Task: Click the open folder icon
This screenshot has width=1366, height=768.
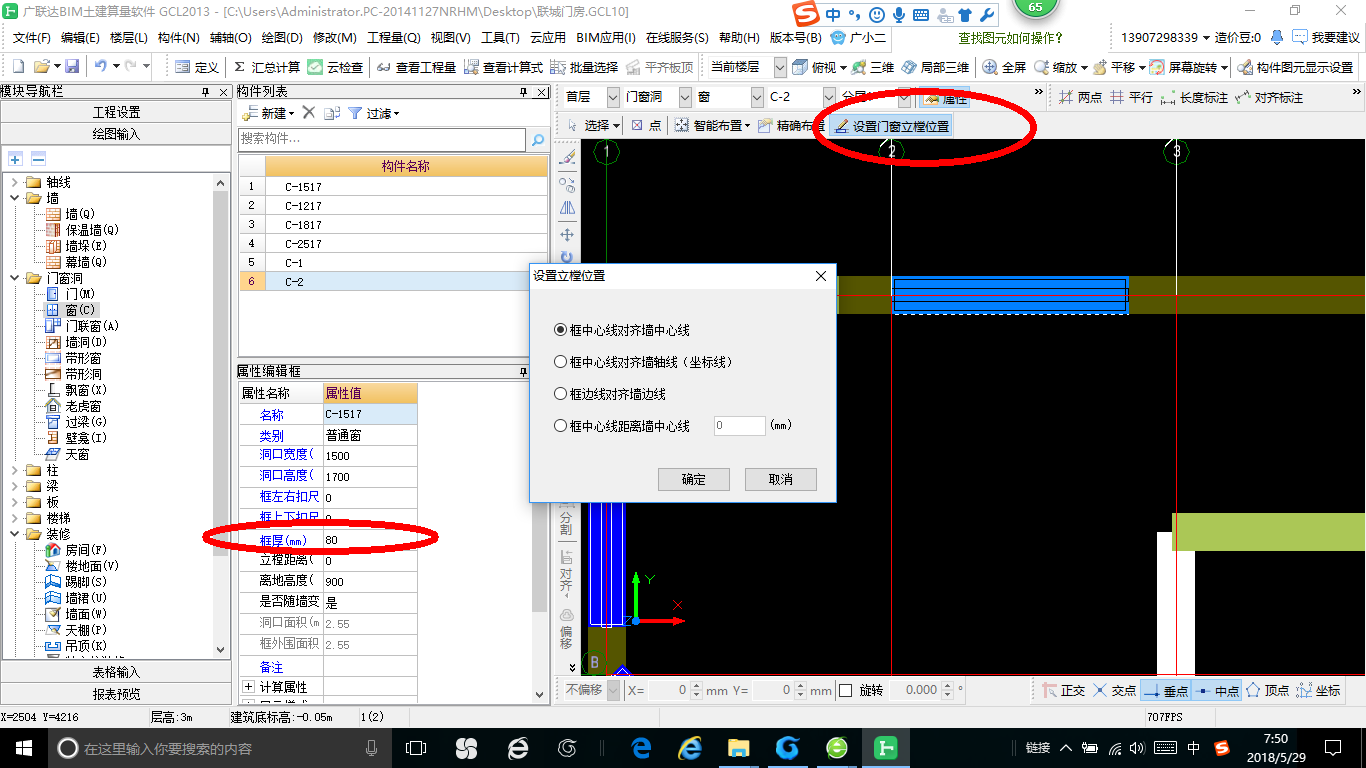Action: point(41,67)
